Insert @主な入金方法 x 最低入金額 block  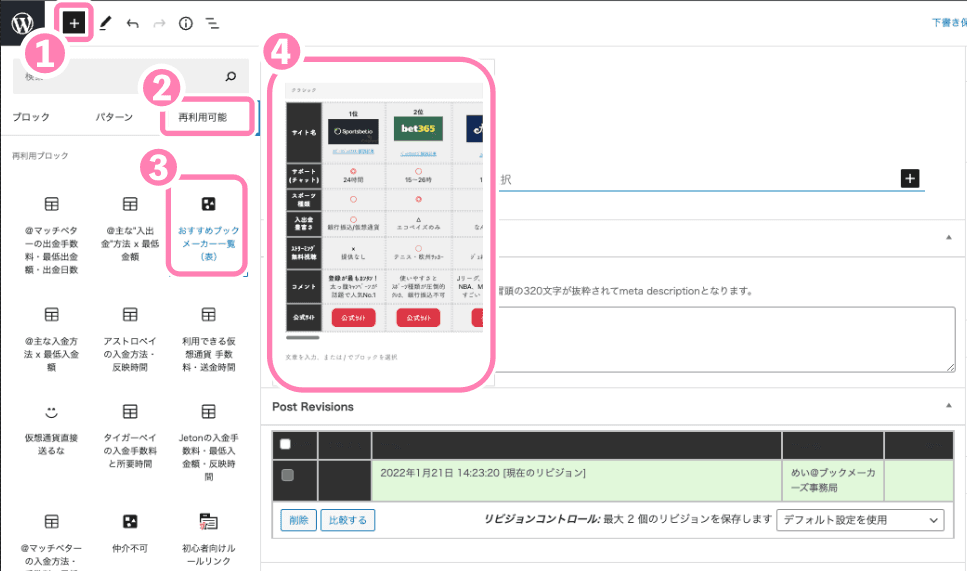[x=51, y=340]
